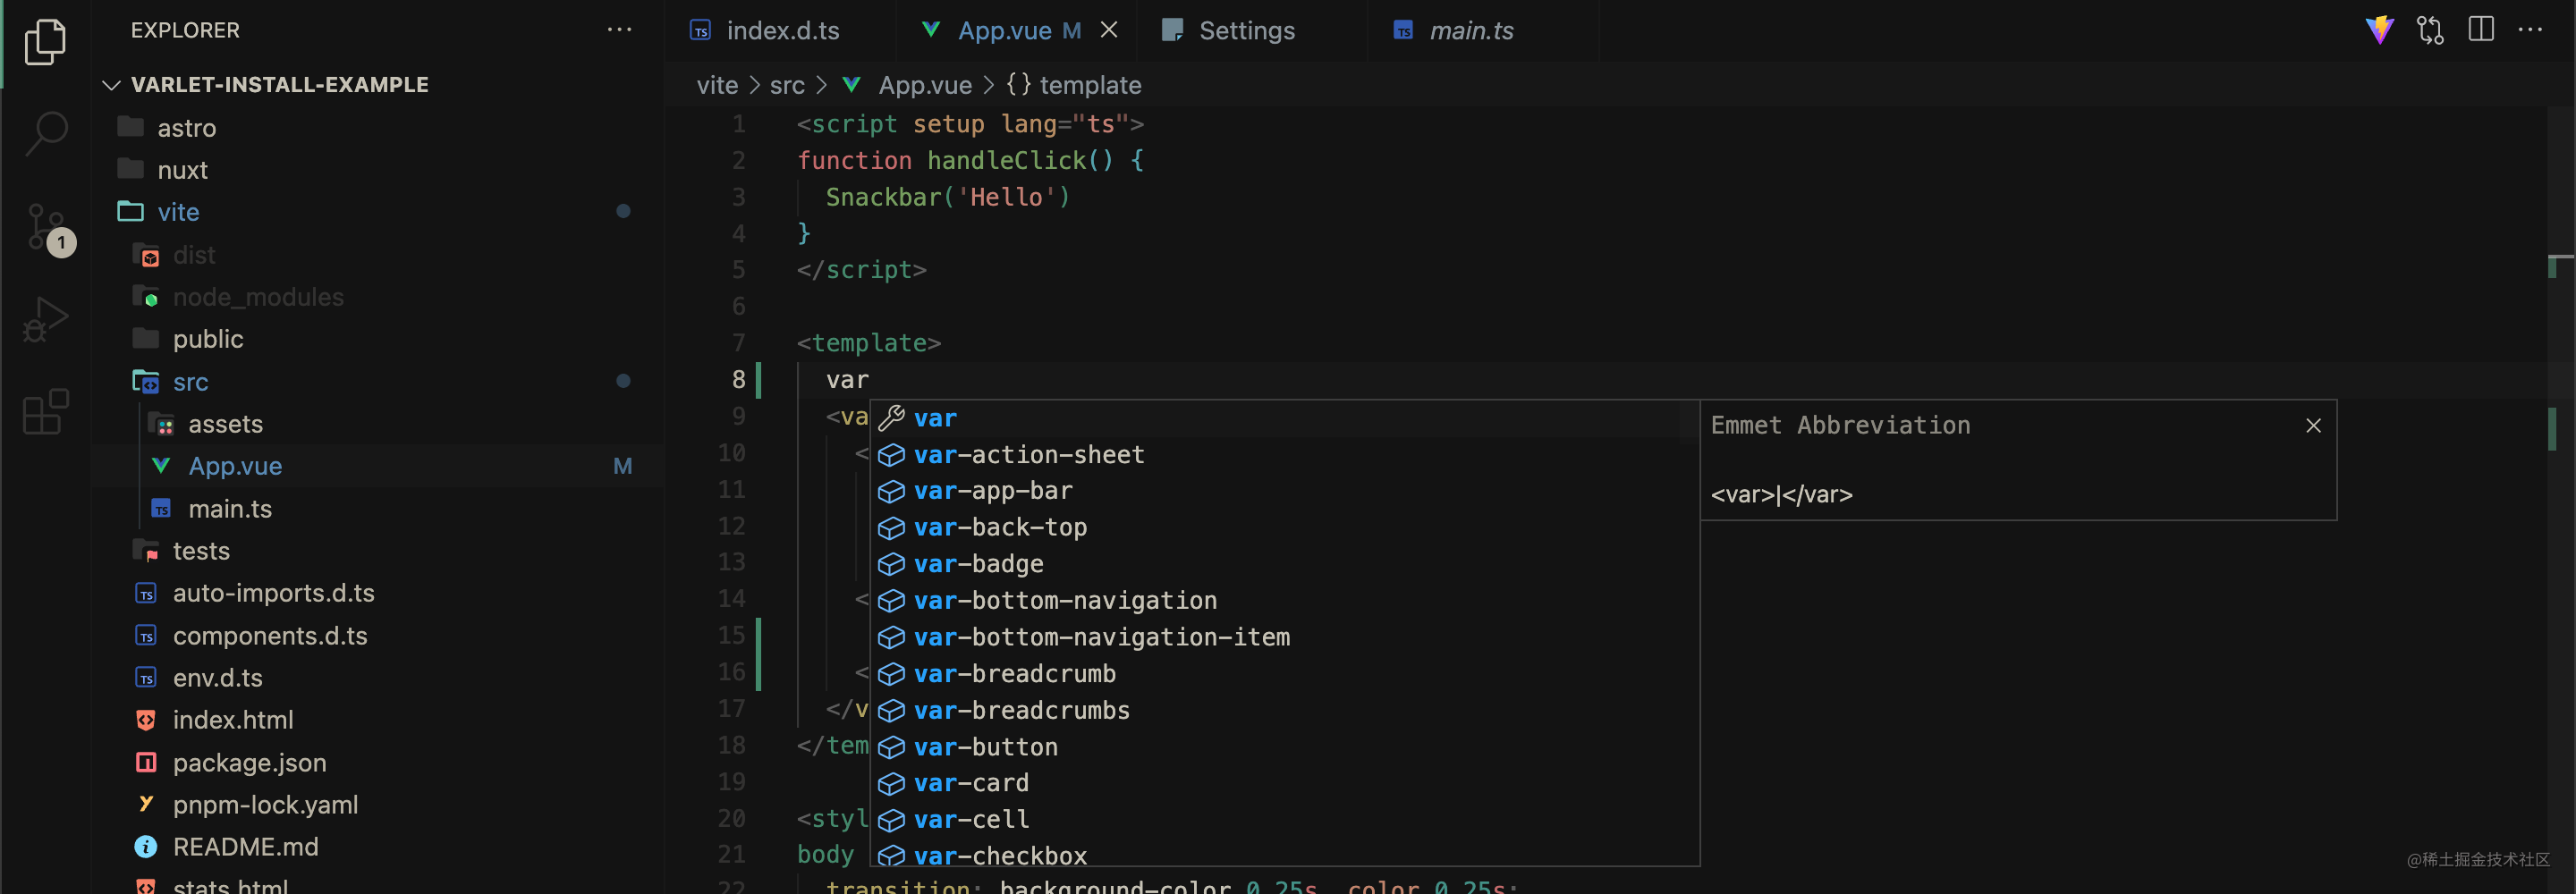Viewport: 2576px width, 894px height.
Task: Open the Search view
Action: 45,131
